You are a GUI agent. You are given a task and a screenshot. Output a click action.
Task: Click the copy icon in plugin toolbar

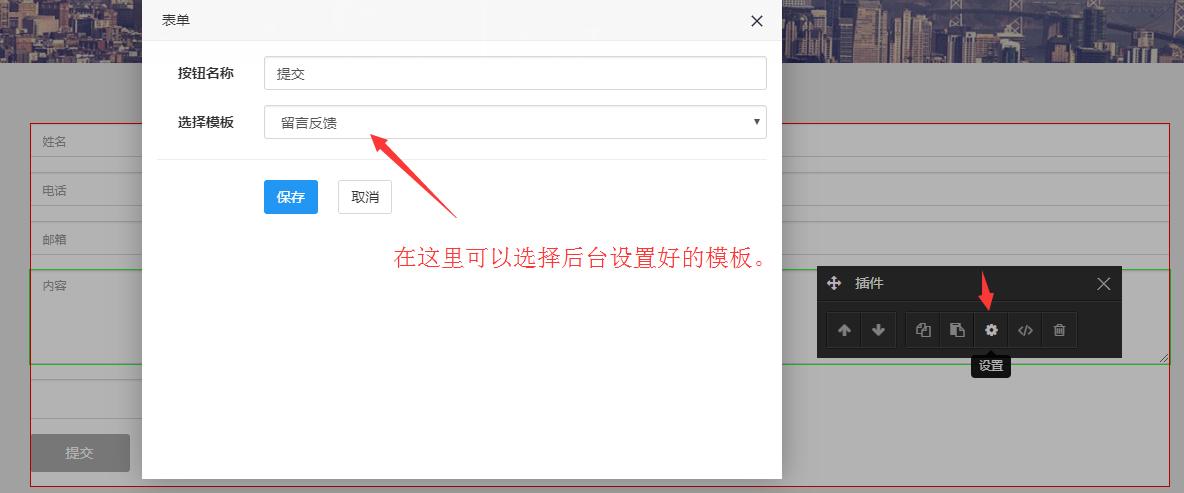point(923,330)
